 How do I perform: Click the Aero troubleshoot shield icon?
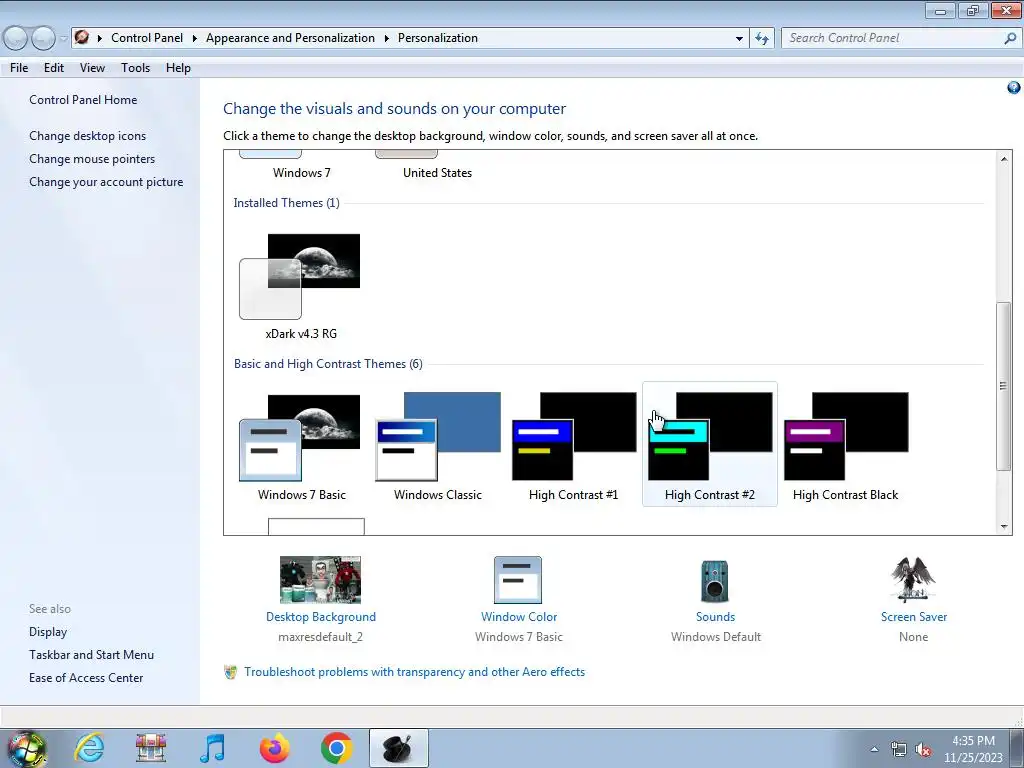(231, 672)
